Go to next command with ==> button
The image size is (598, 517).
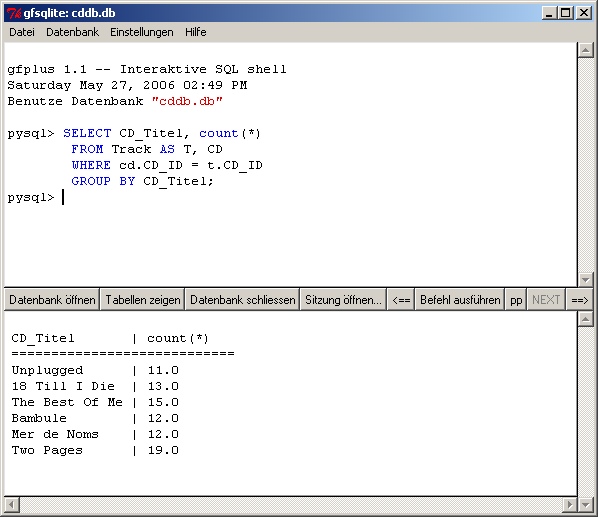tap(580, 300)
